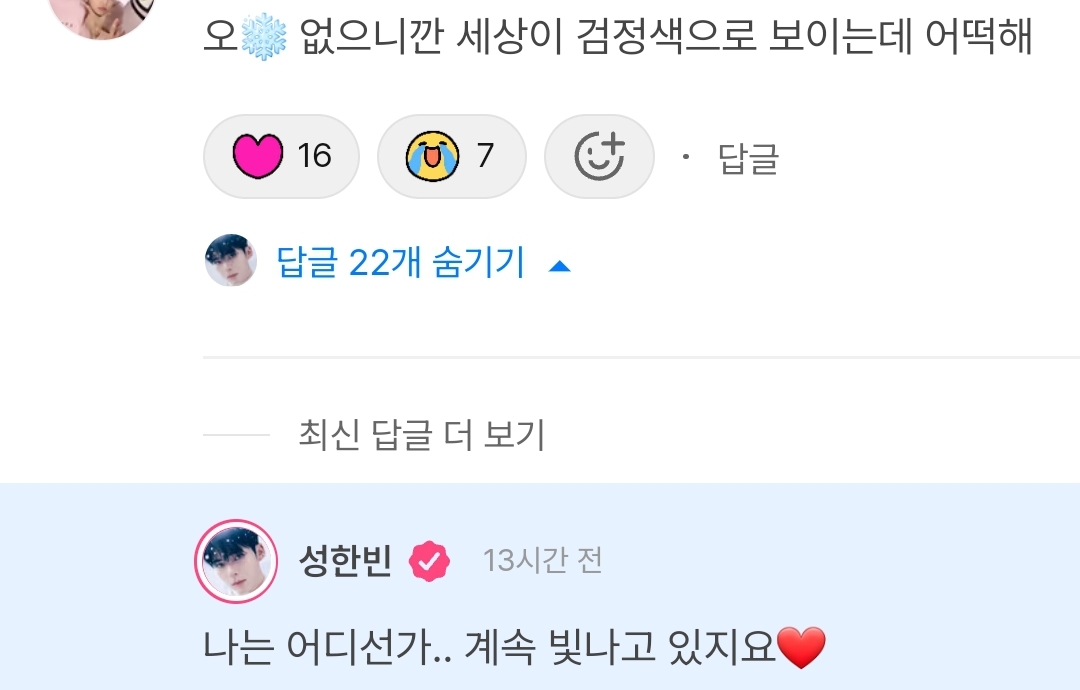Expand 최신 답글 더 보기

tap(422, 435)
